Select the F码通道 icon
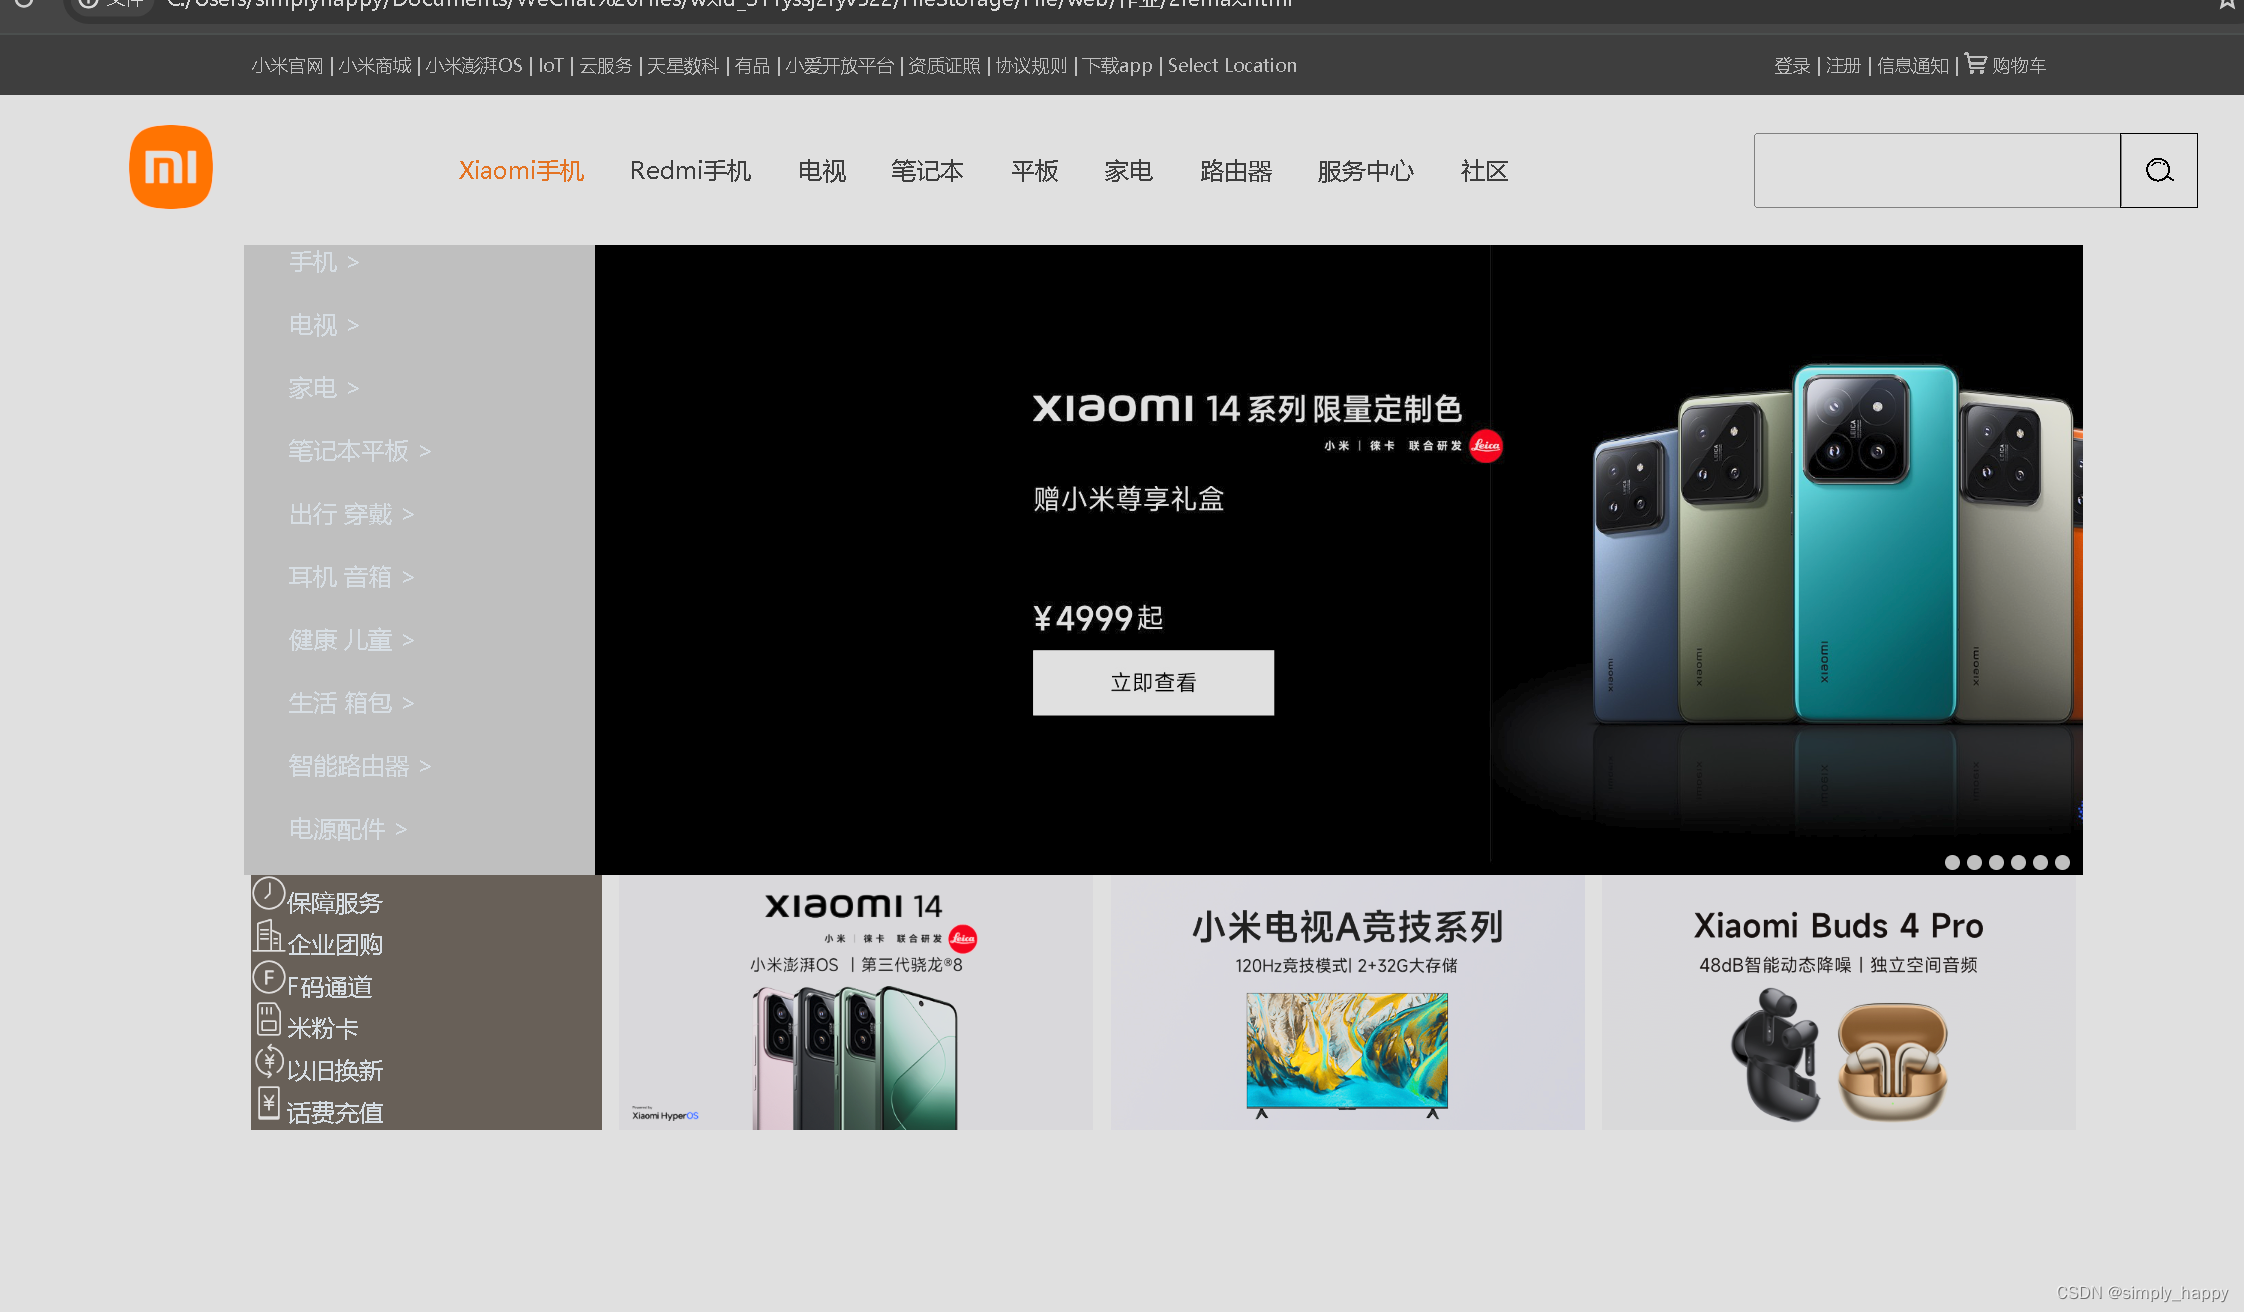The image size is (2244, 1312). tap(268, 977)
